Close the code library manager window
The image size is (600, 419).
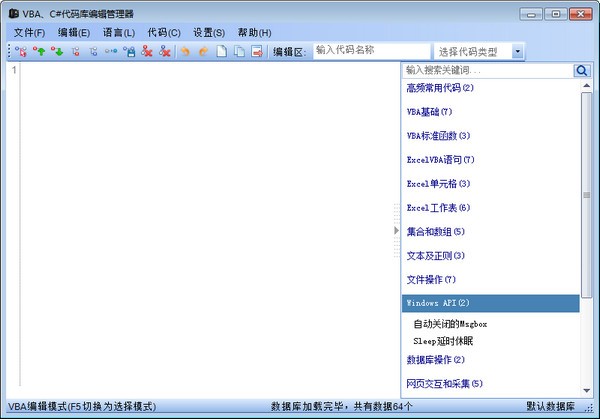[x=580, y=14]
